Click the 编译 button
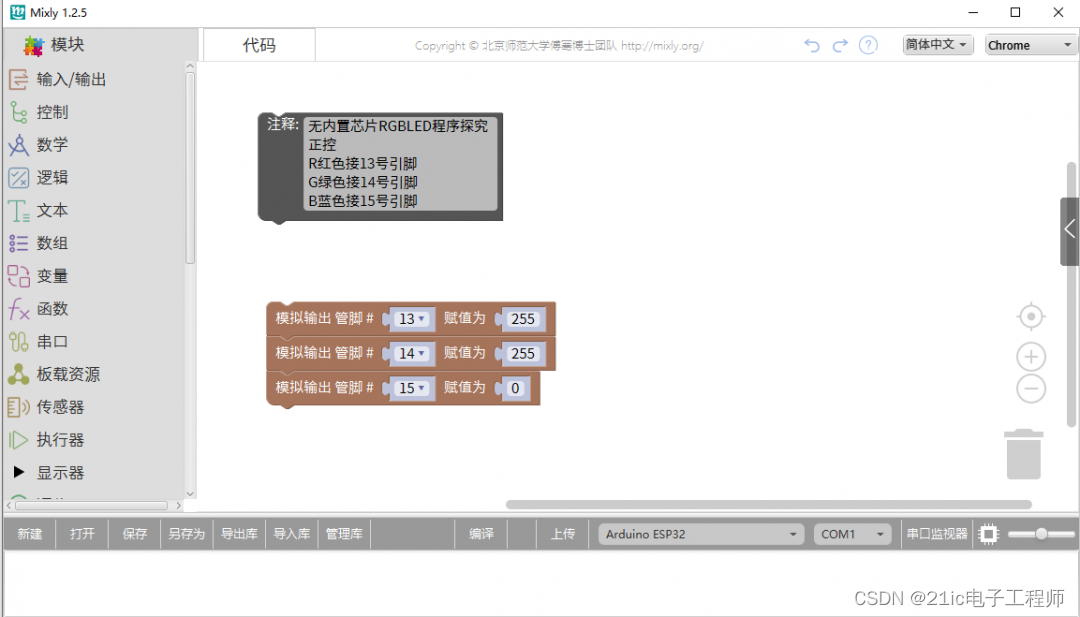 (x=481, y=534)
